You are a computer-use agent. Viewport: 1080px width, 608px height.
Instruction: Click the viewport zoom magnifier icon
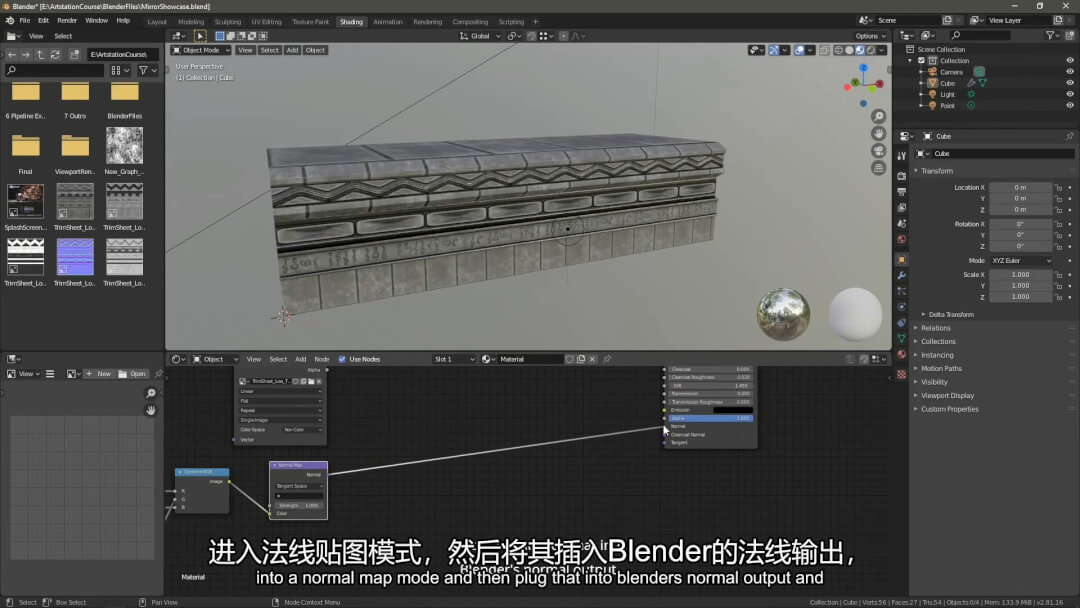click(878, 116)
